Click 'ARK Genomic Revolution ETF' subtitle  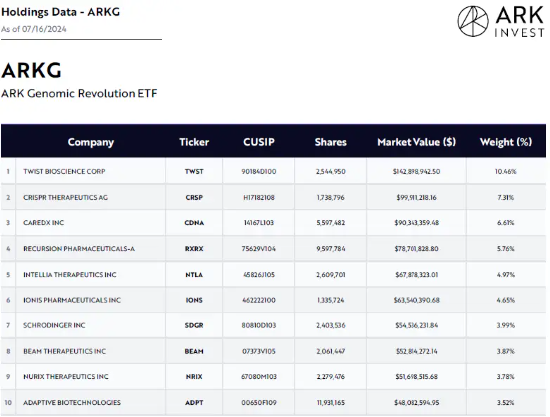tap(79, 93)
